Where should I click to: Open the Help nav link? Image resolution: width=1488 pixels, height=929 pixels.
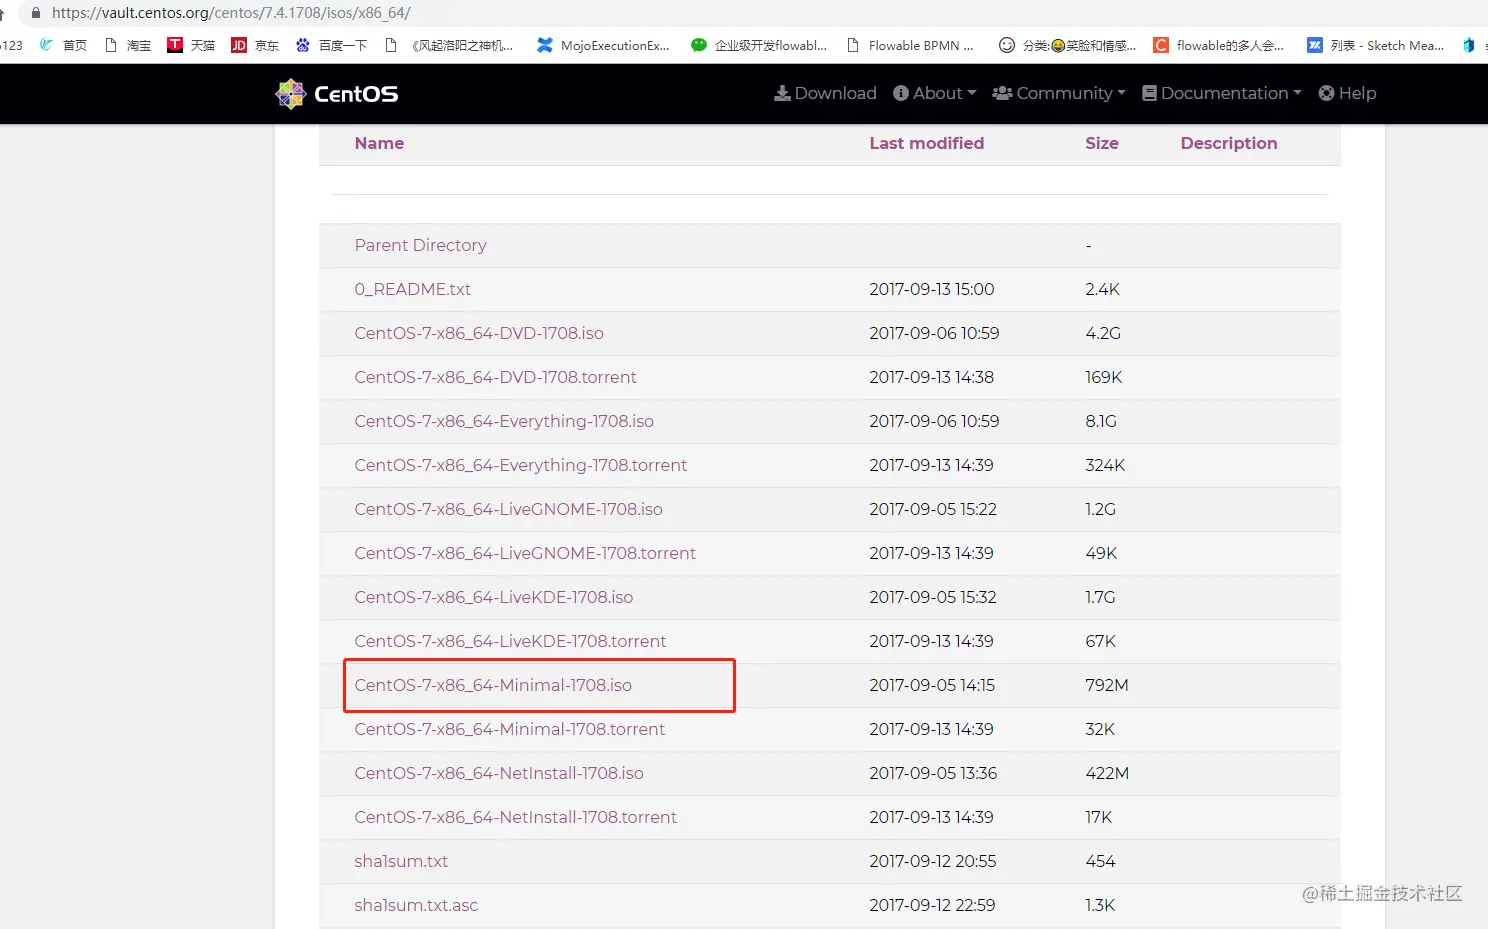point(1347,93)
